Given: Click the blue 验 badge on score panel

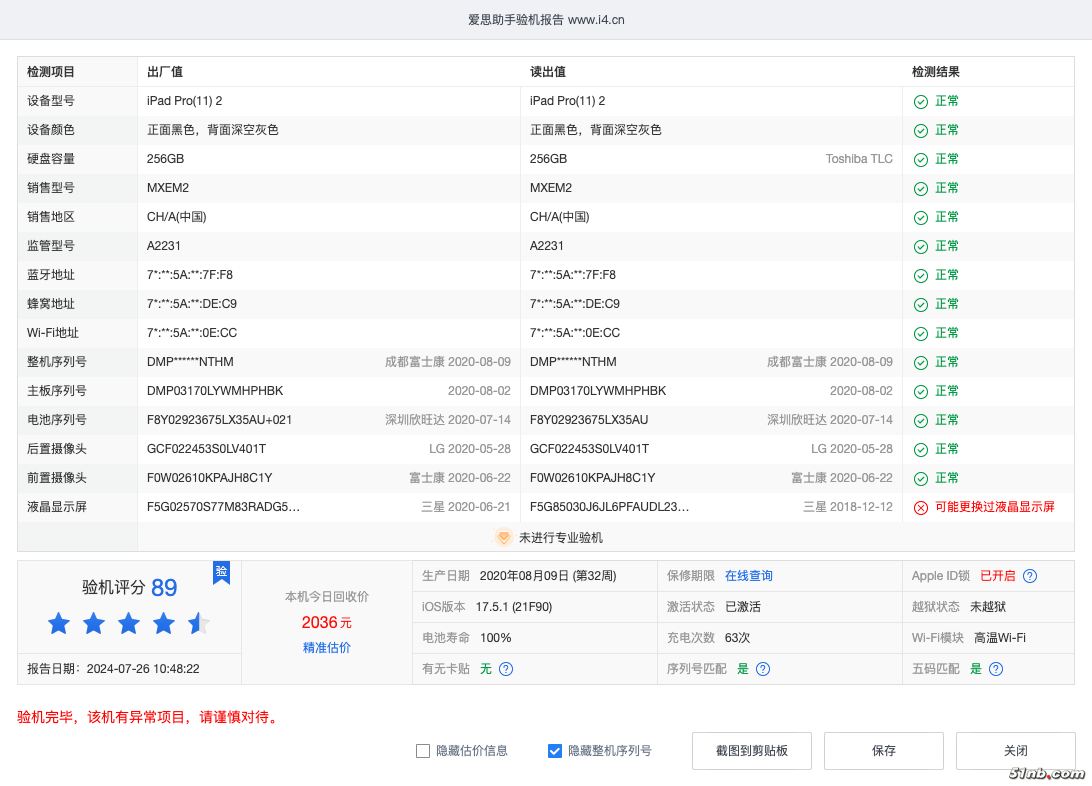Looking at the screenshot, I should pos(221,571).
